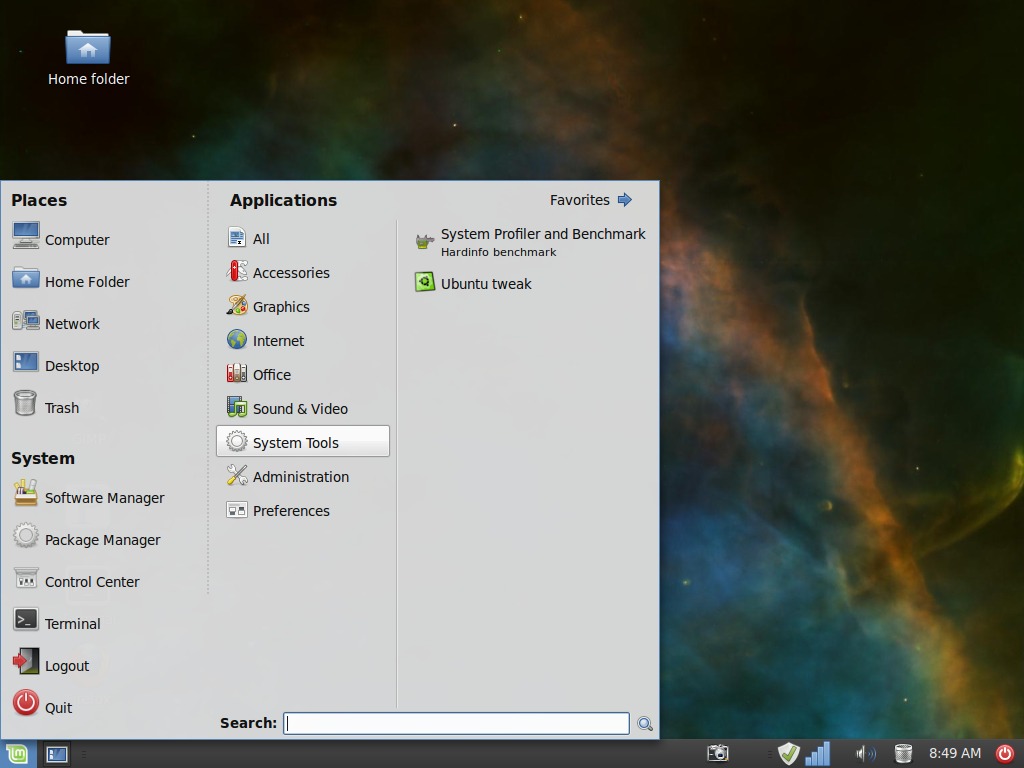Click the clock showing 8:49 AM
The image size is (1024, 768).
[954, 753]
